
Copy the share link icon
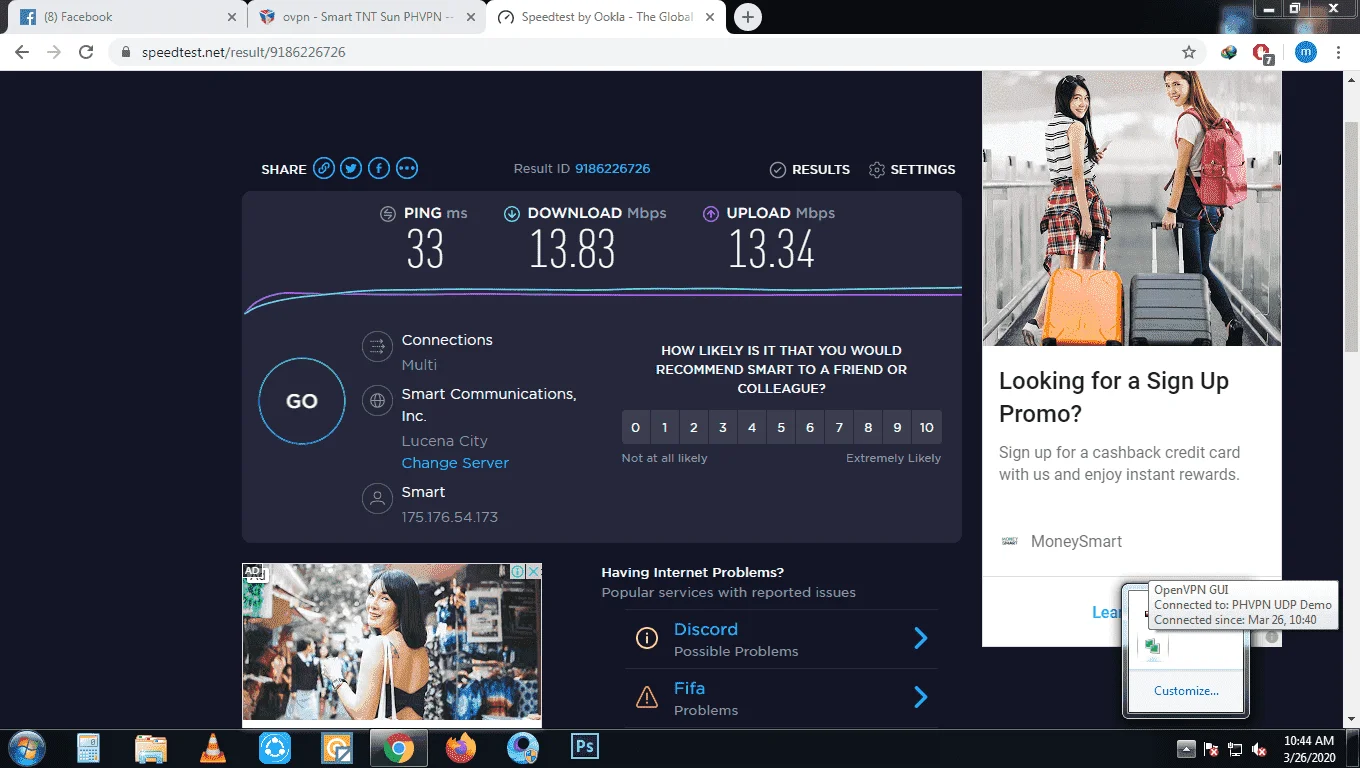point(323,169)
